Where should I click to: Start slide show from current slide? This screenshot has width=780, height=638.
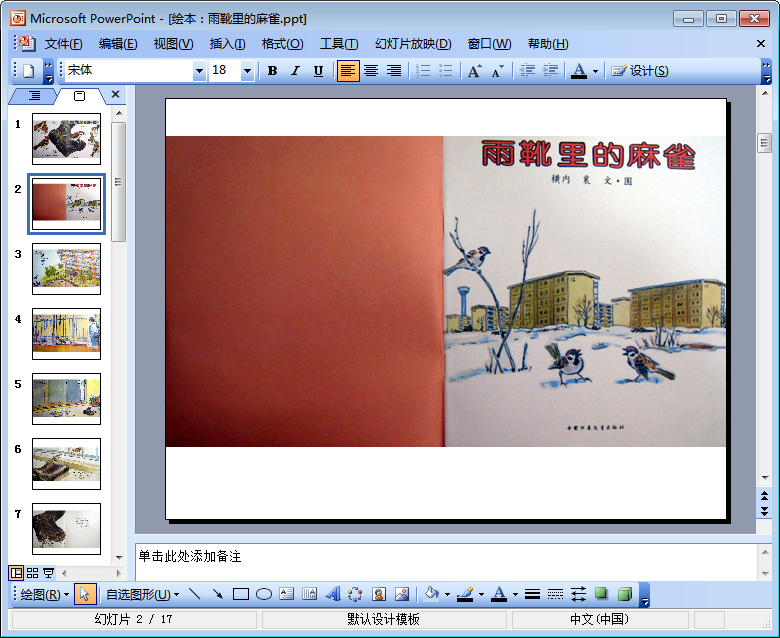pos(48,573)
